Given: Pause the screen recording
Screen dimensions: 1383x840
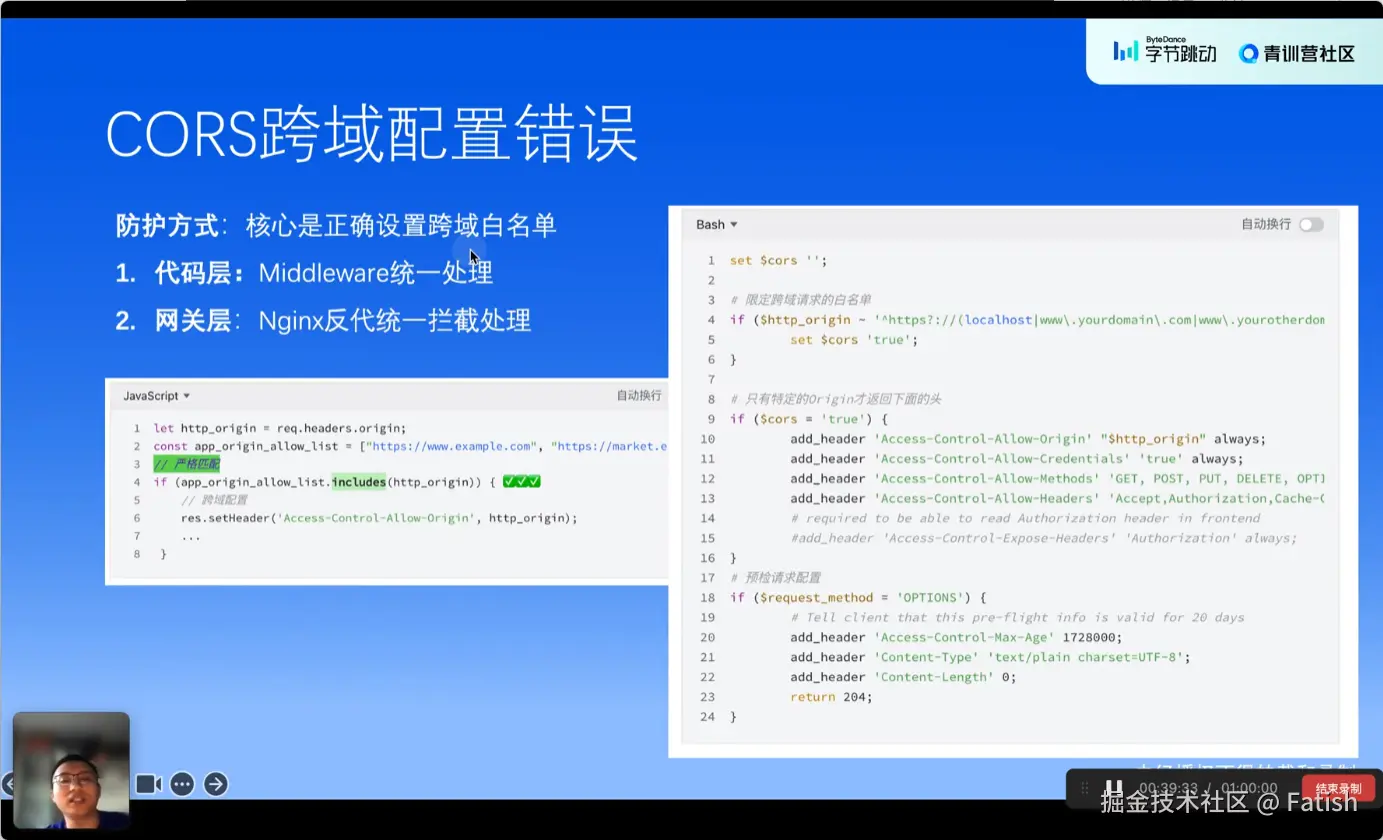Looking at the screenshot, I should click(1113, 788).
